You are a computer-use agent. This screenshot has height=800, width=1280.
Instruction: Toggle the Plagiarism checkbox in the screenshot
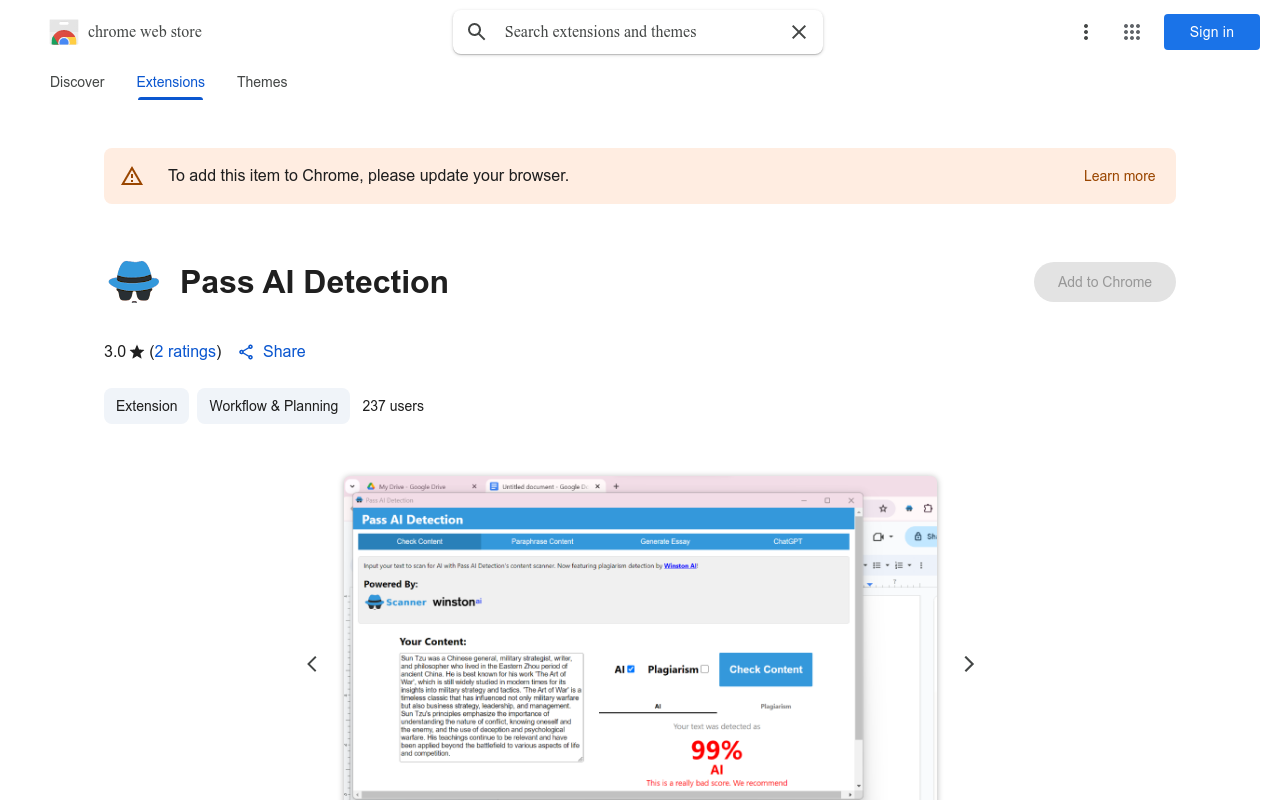coord(705,669)
